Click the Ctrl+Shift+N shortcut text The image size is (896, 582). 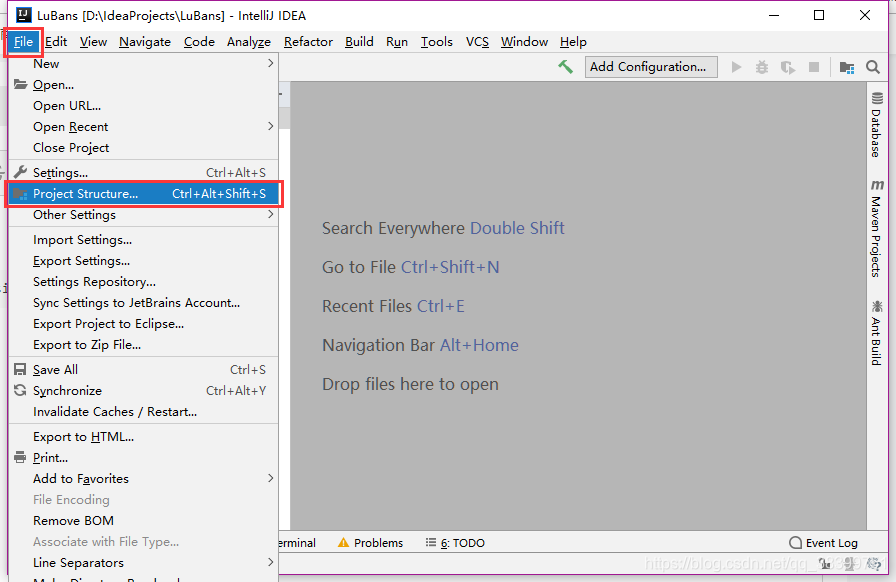click(450, 267)
